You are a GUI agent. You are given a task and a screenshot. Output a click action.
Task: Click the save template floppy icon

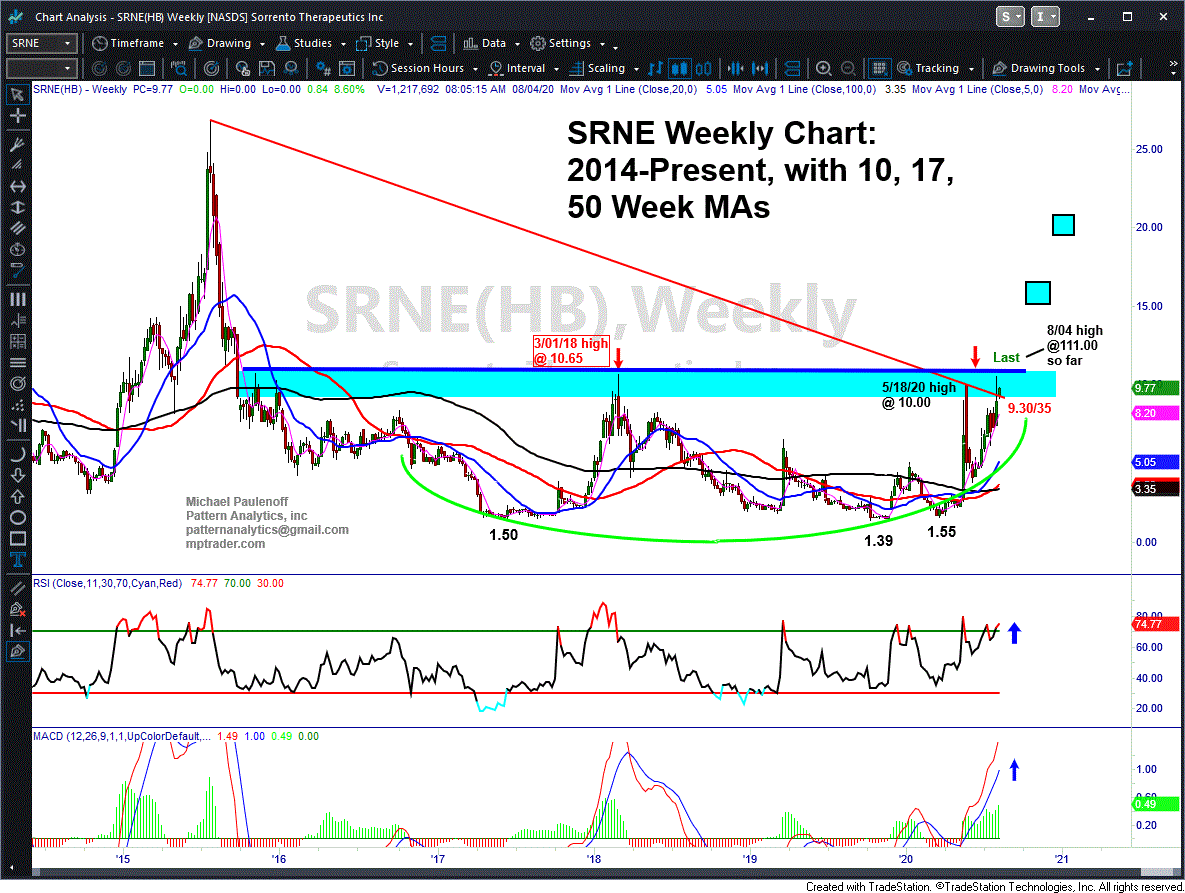(x=266, y=69)
